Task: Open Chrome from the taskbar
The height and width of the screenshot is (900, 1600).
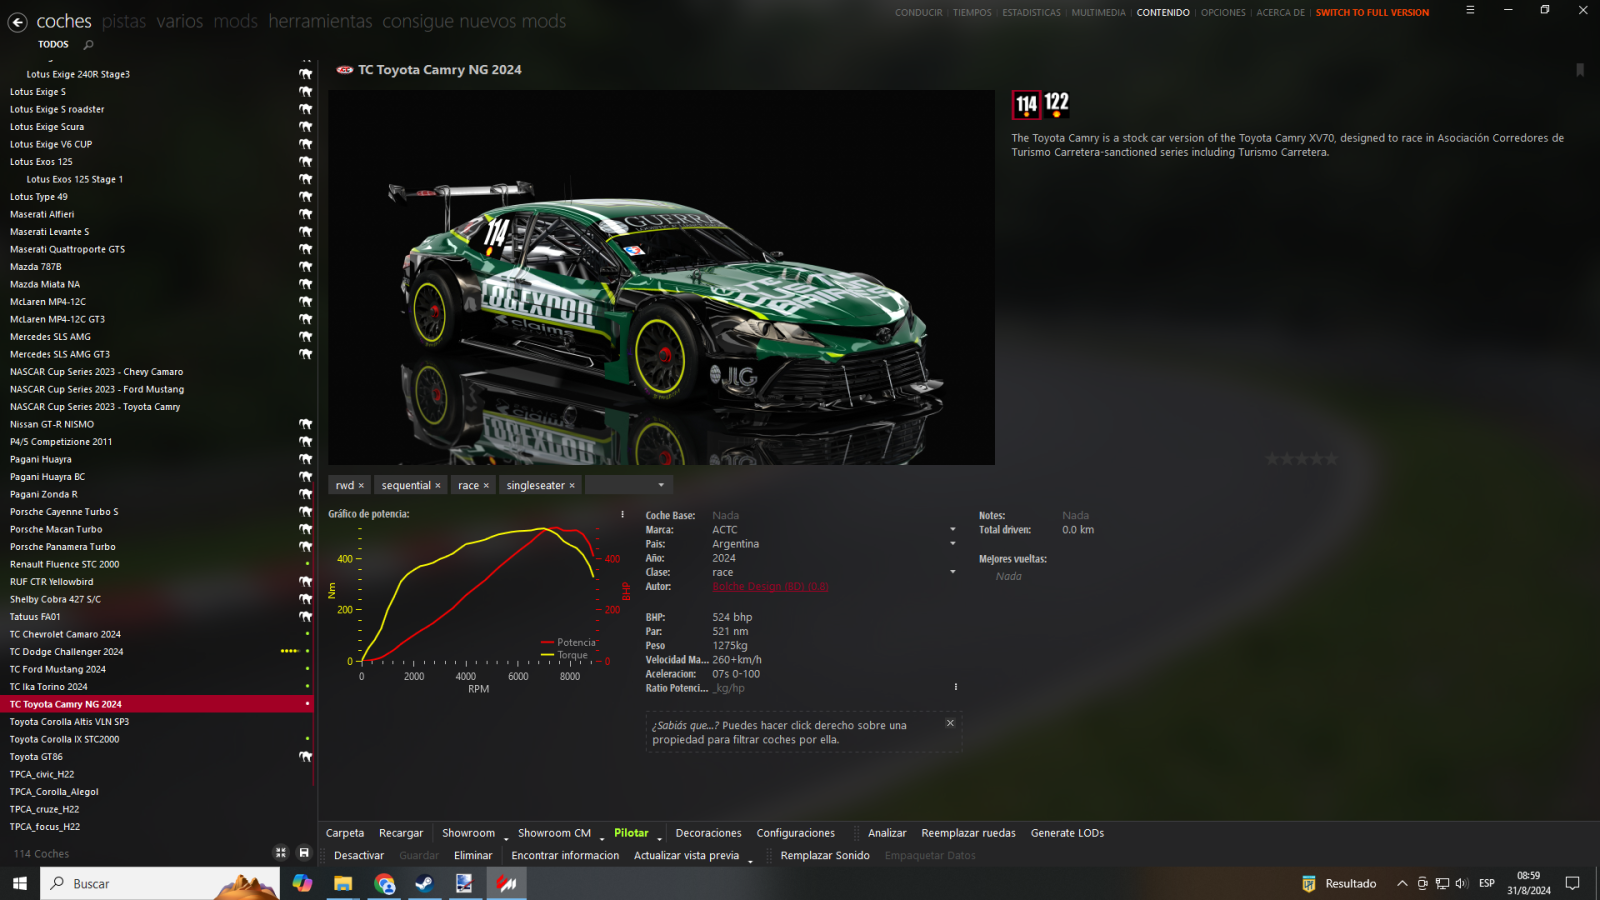Action: coord(384,883)
